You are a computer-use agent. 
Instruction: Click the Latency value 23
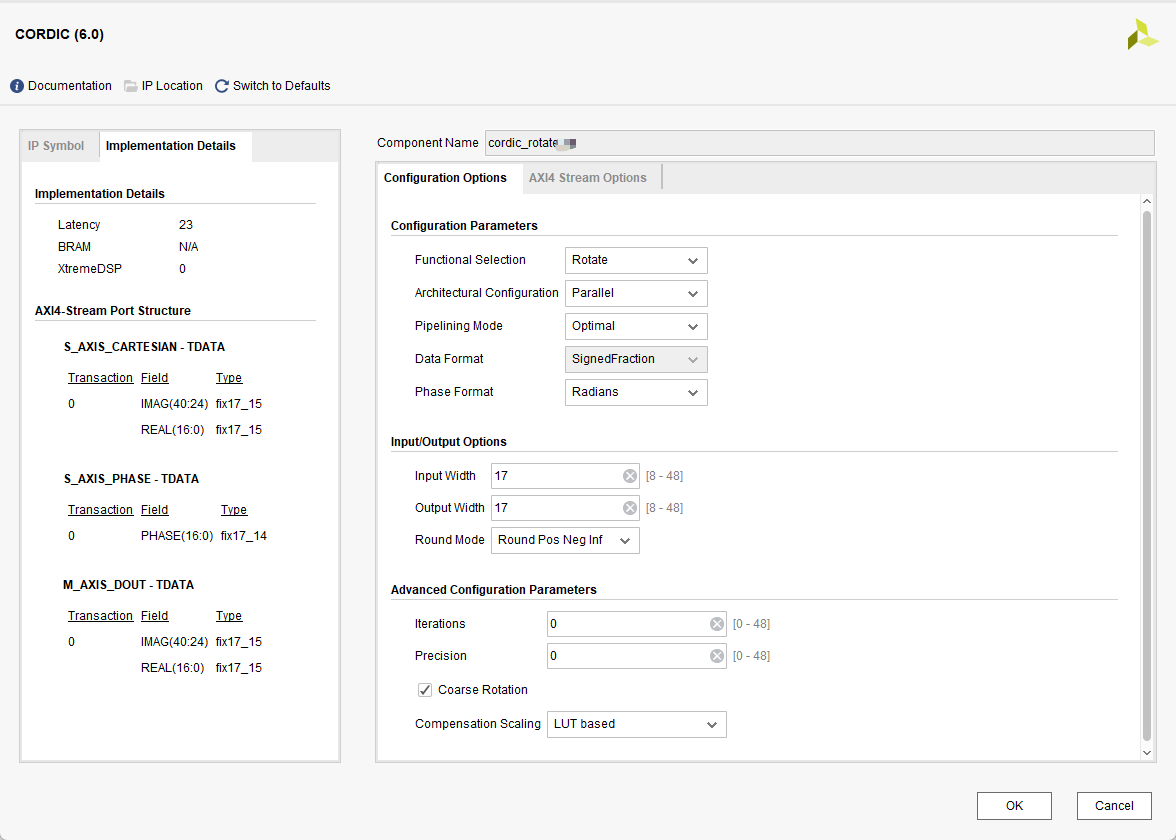tap(186, 225)
